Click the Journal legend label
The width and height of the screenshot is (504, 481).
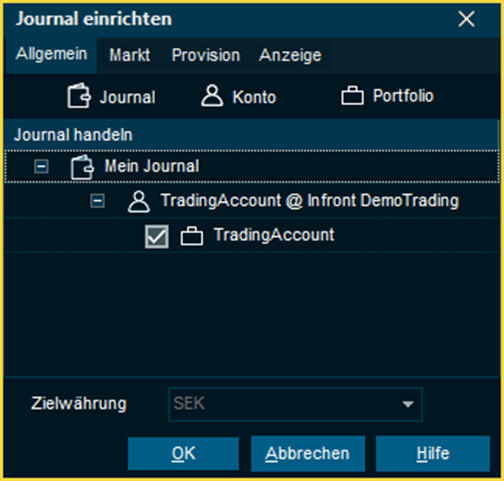click(x=127, y=97)
